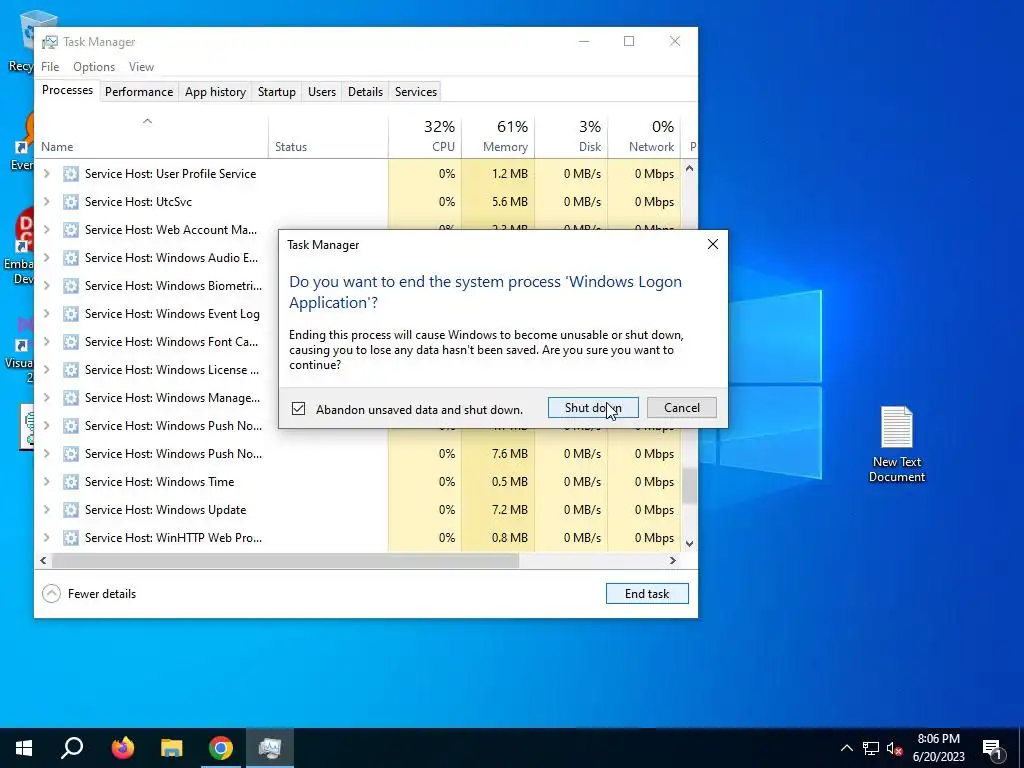Click the Task Manager title bar icon
The image size is (1024, 768).
coord(50,42)
